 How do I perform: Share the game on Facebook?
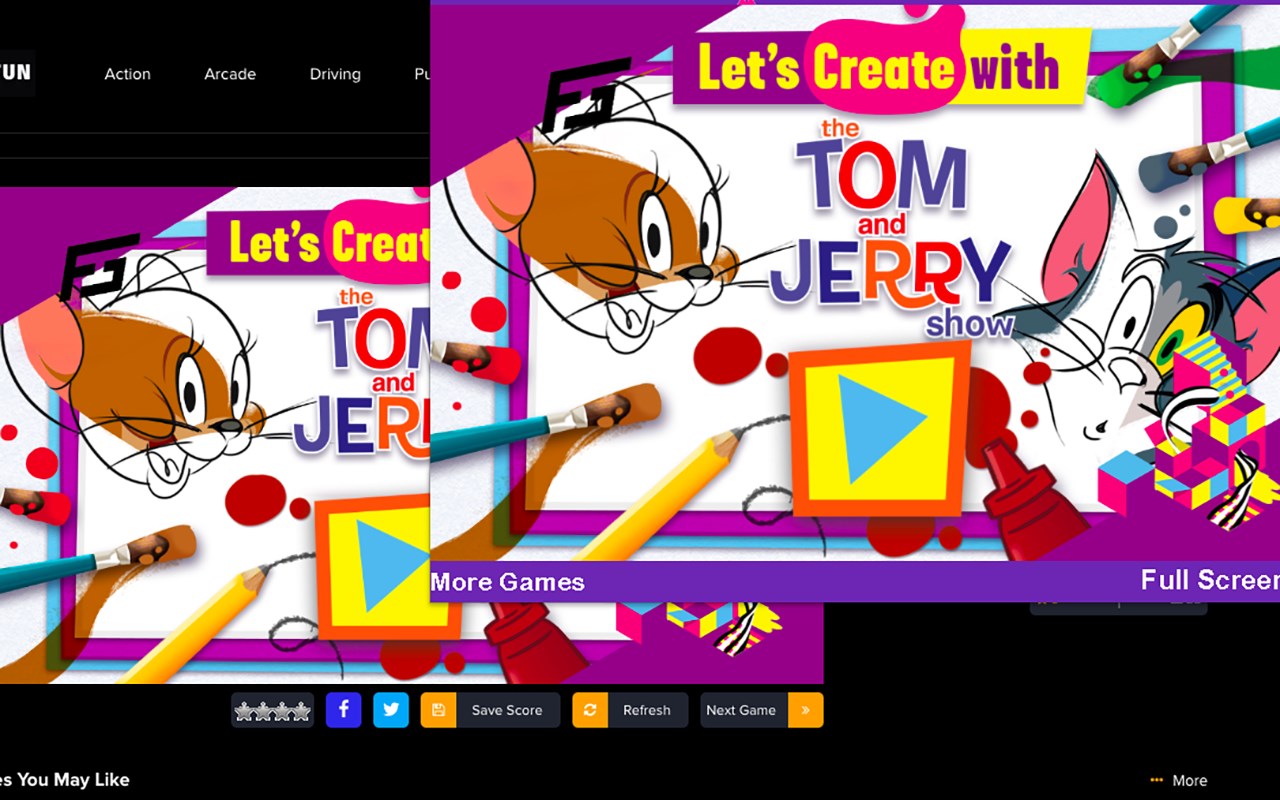click(343, 710)
